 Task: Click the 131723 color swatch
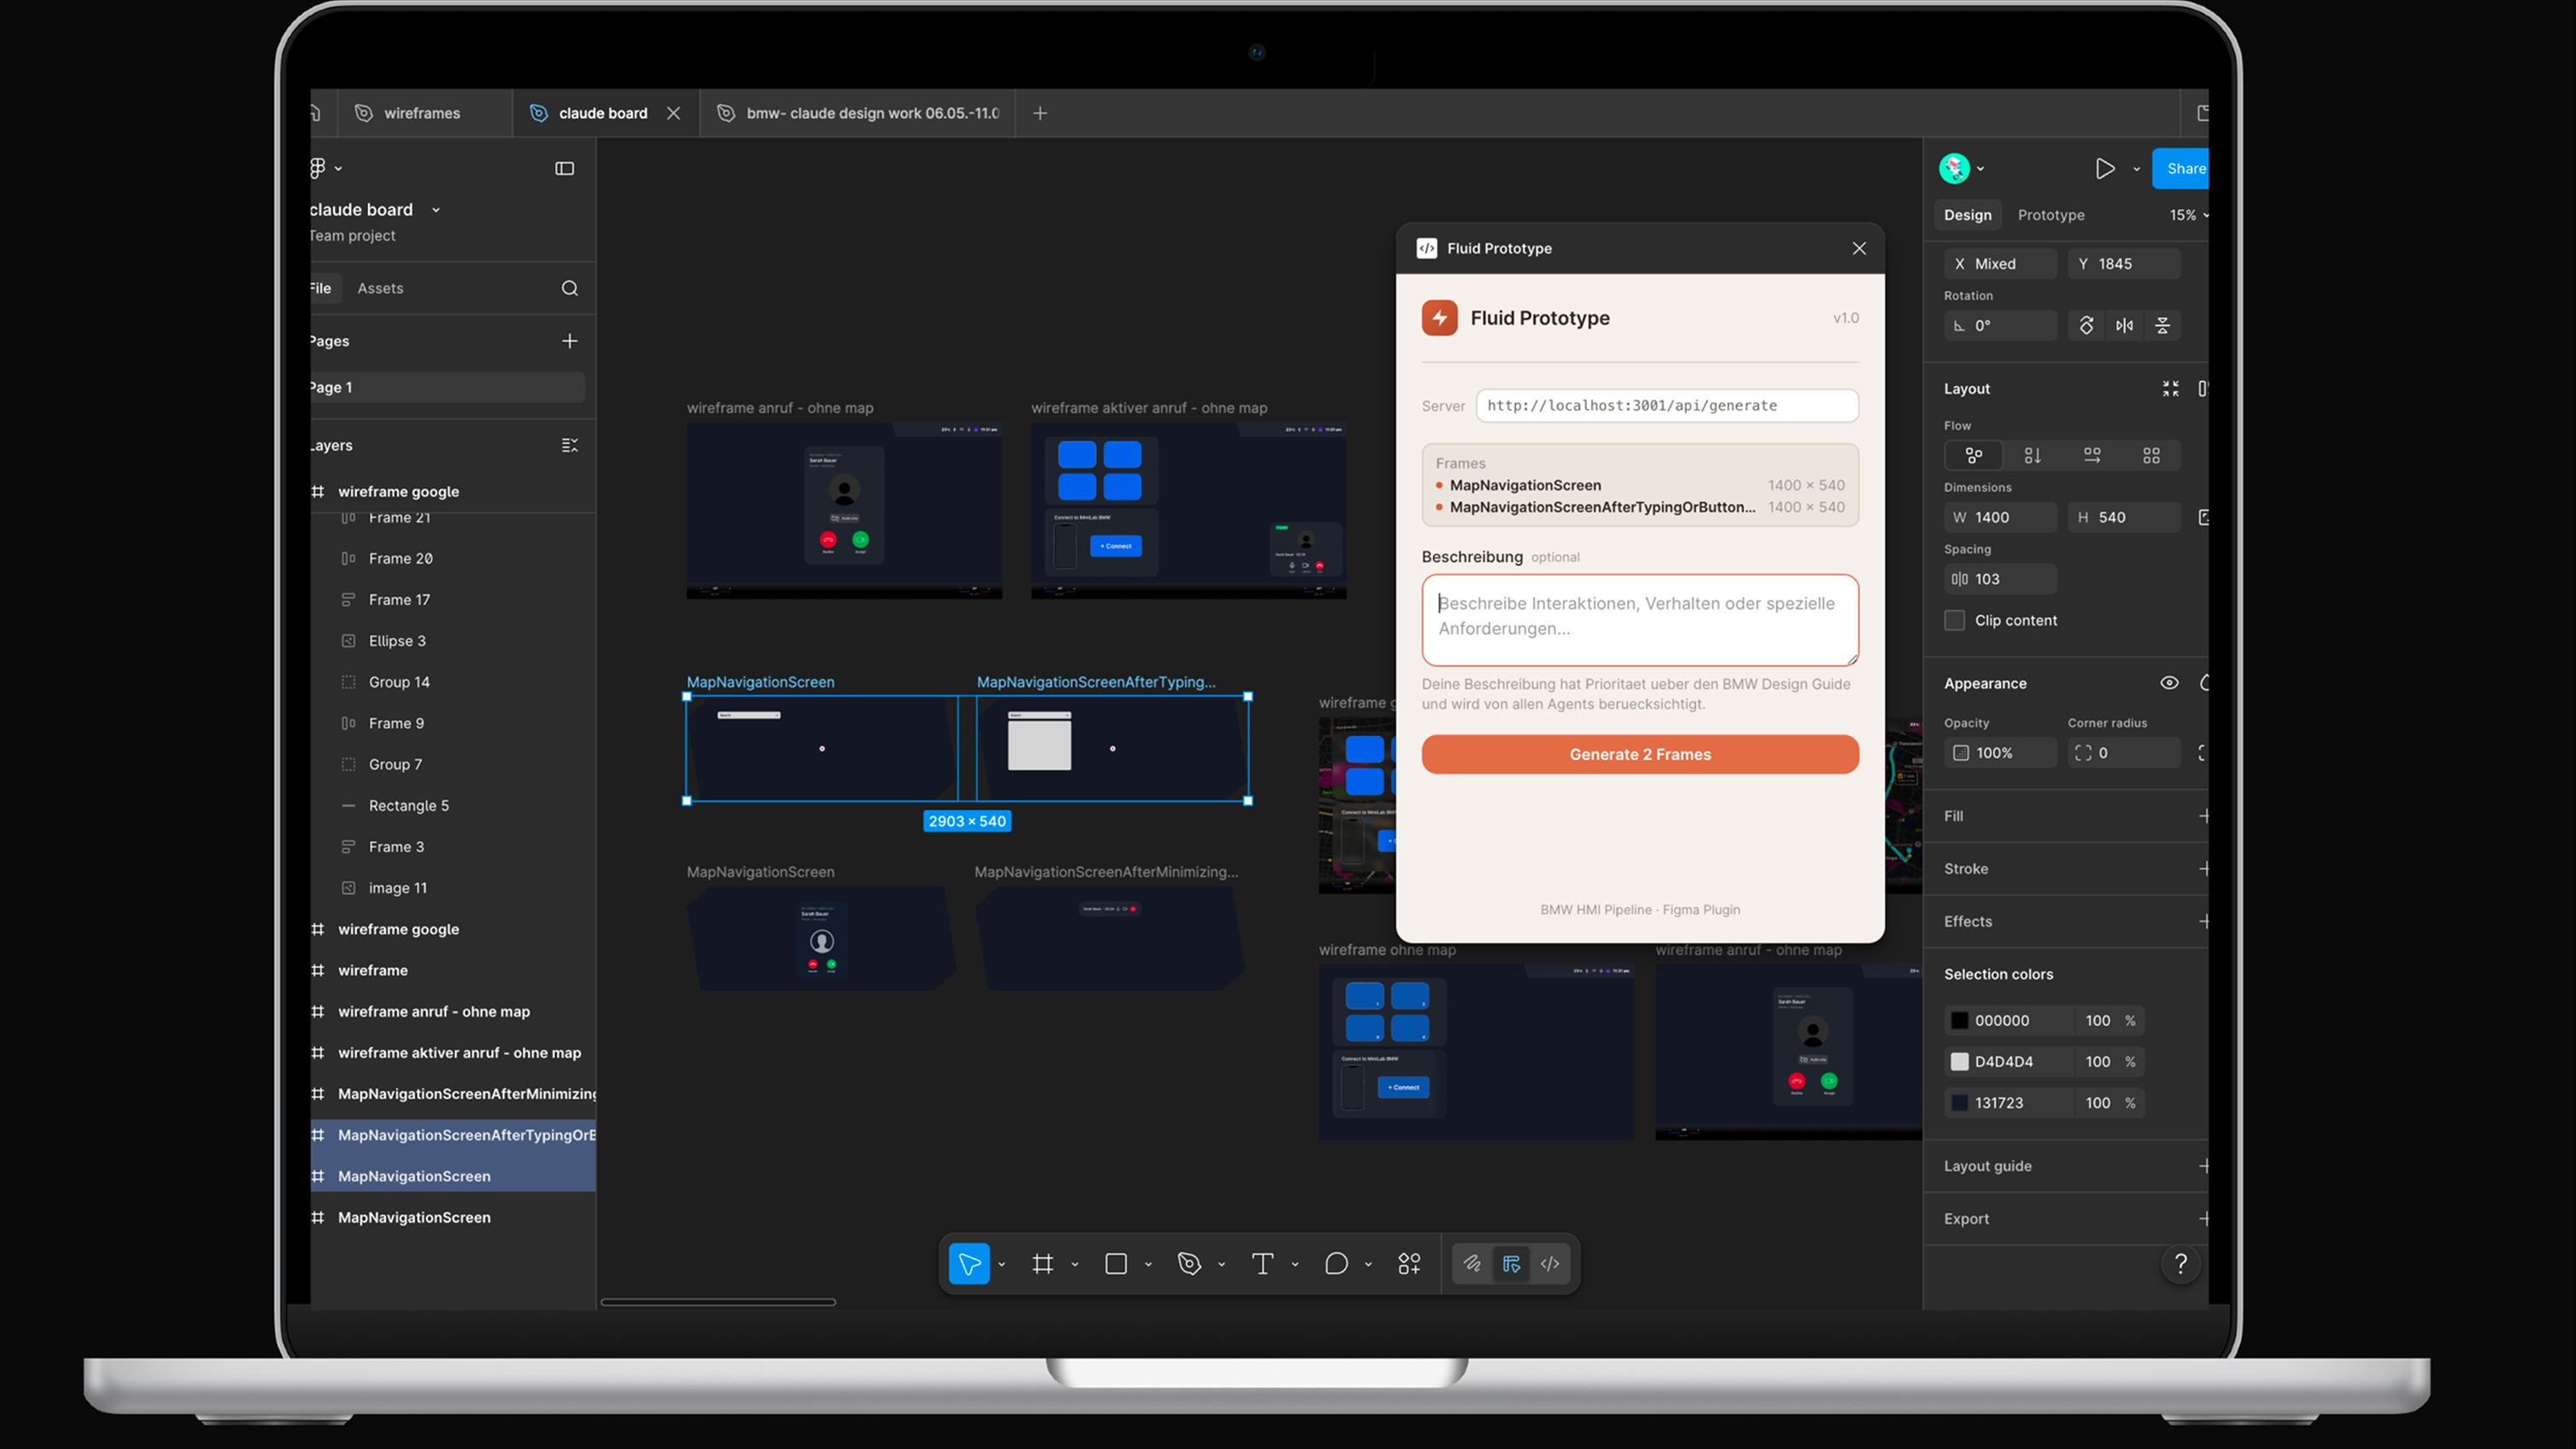1959,1103
